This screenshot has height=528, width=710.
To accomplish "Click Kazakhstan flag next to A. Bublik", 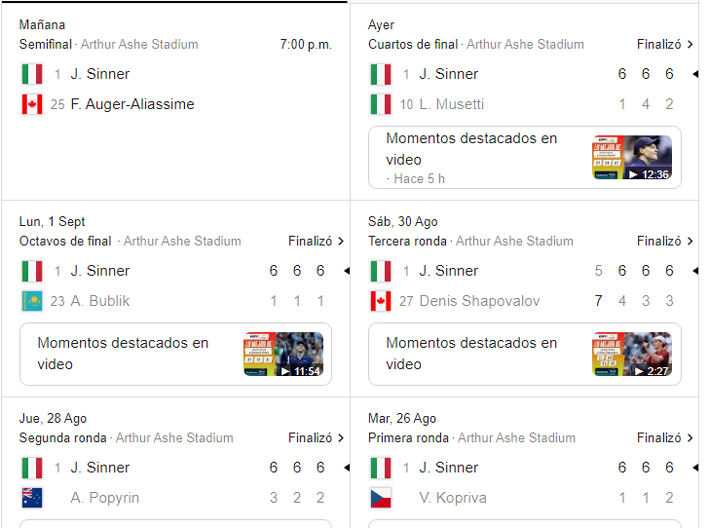I will pyautogui.click(x=32, y=301).
